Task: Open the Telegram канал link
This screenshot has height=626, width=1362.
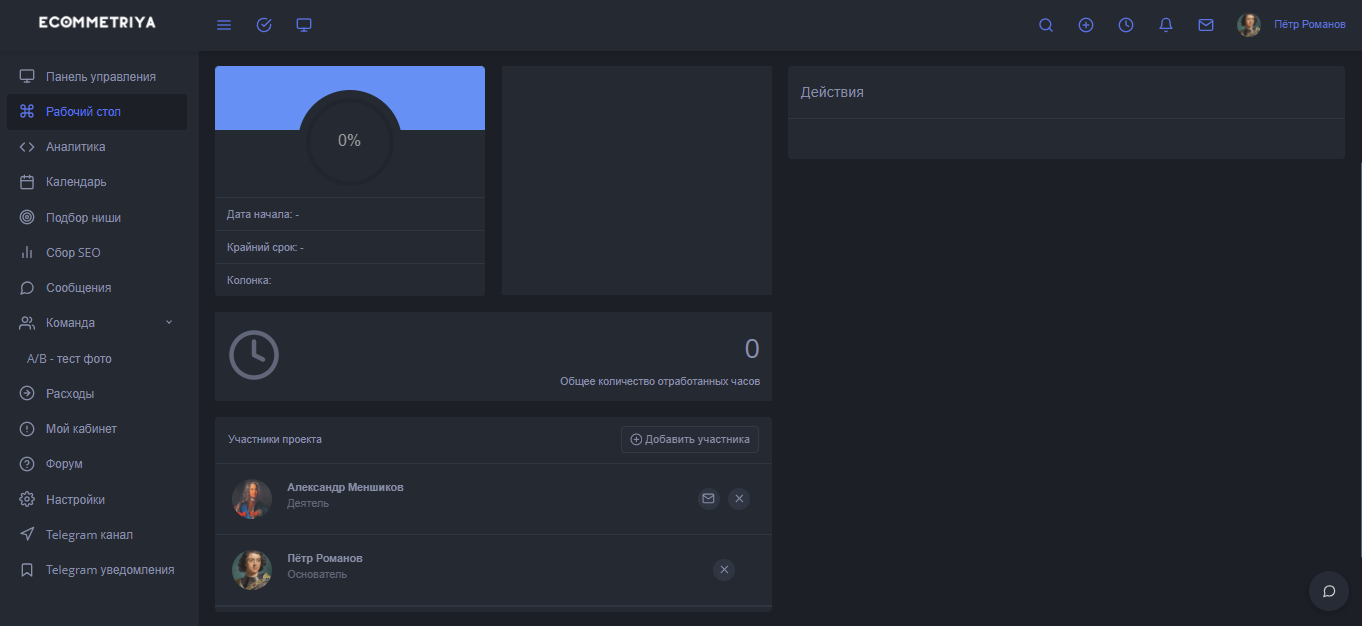Action: click(89, 535)
